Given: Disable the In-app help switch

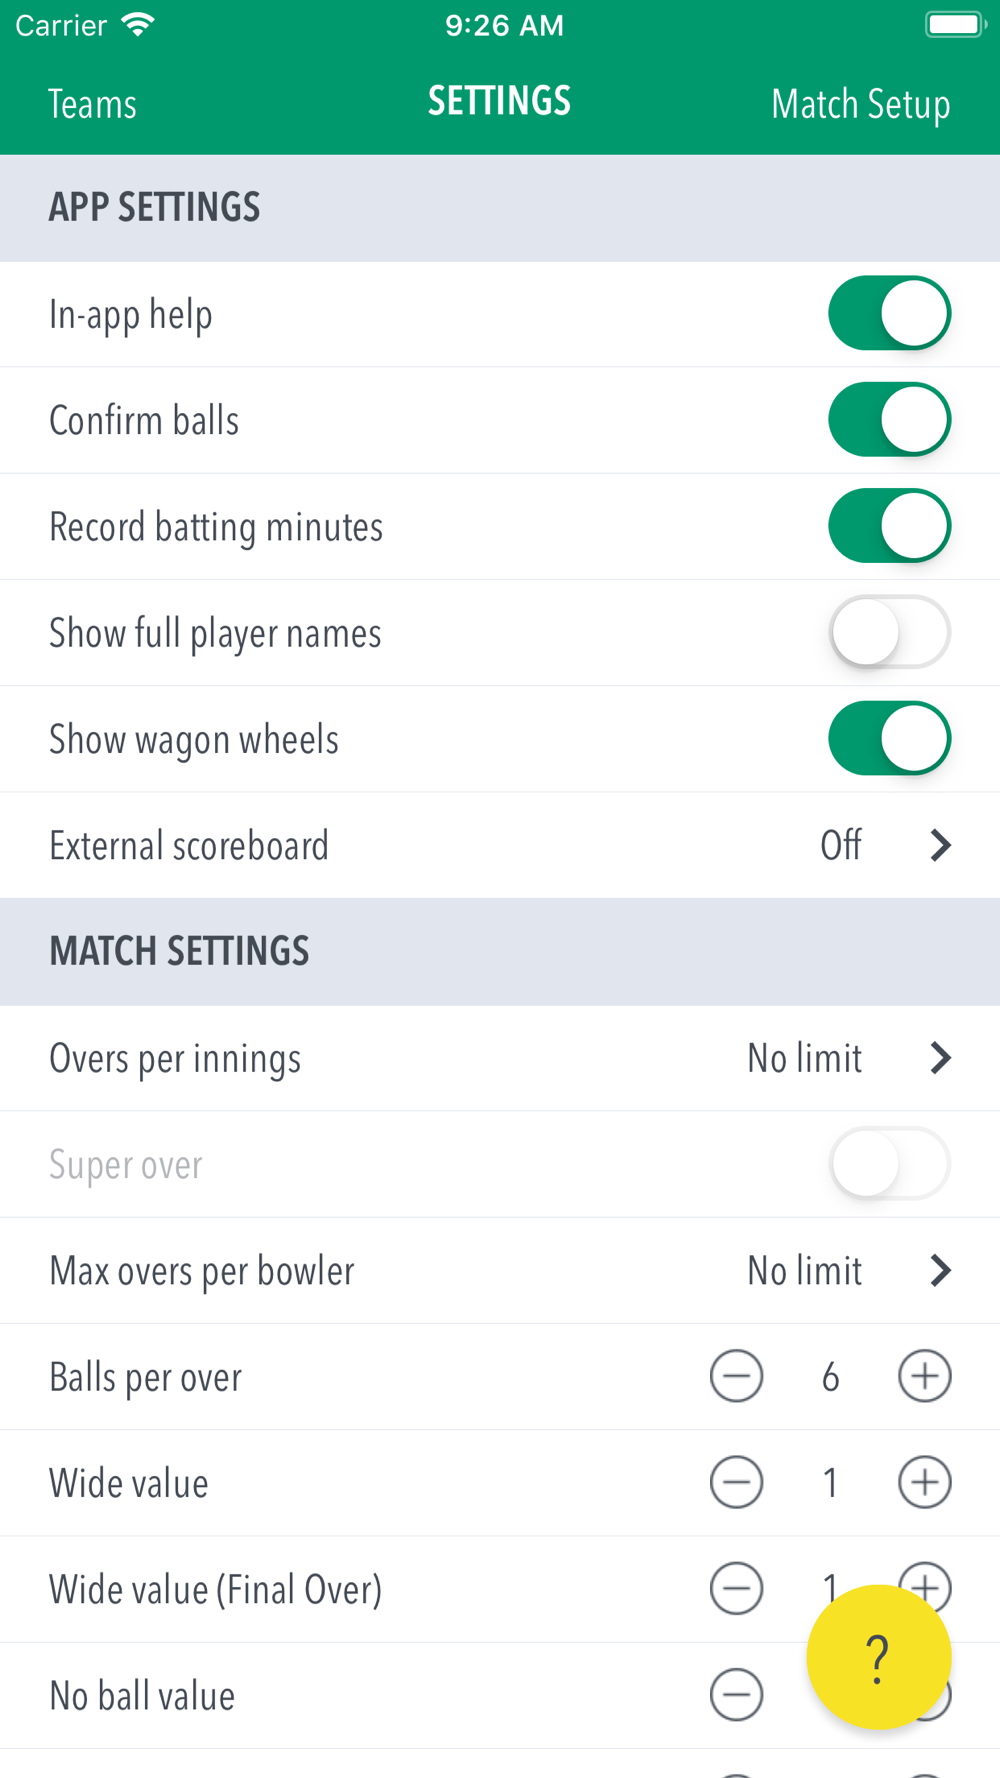Looking at the screenshot, I should point(889,314).
